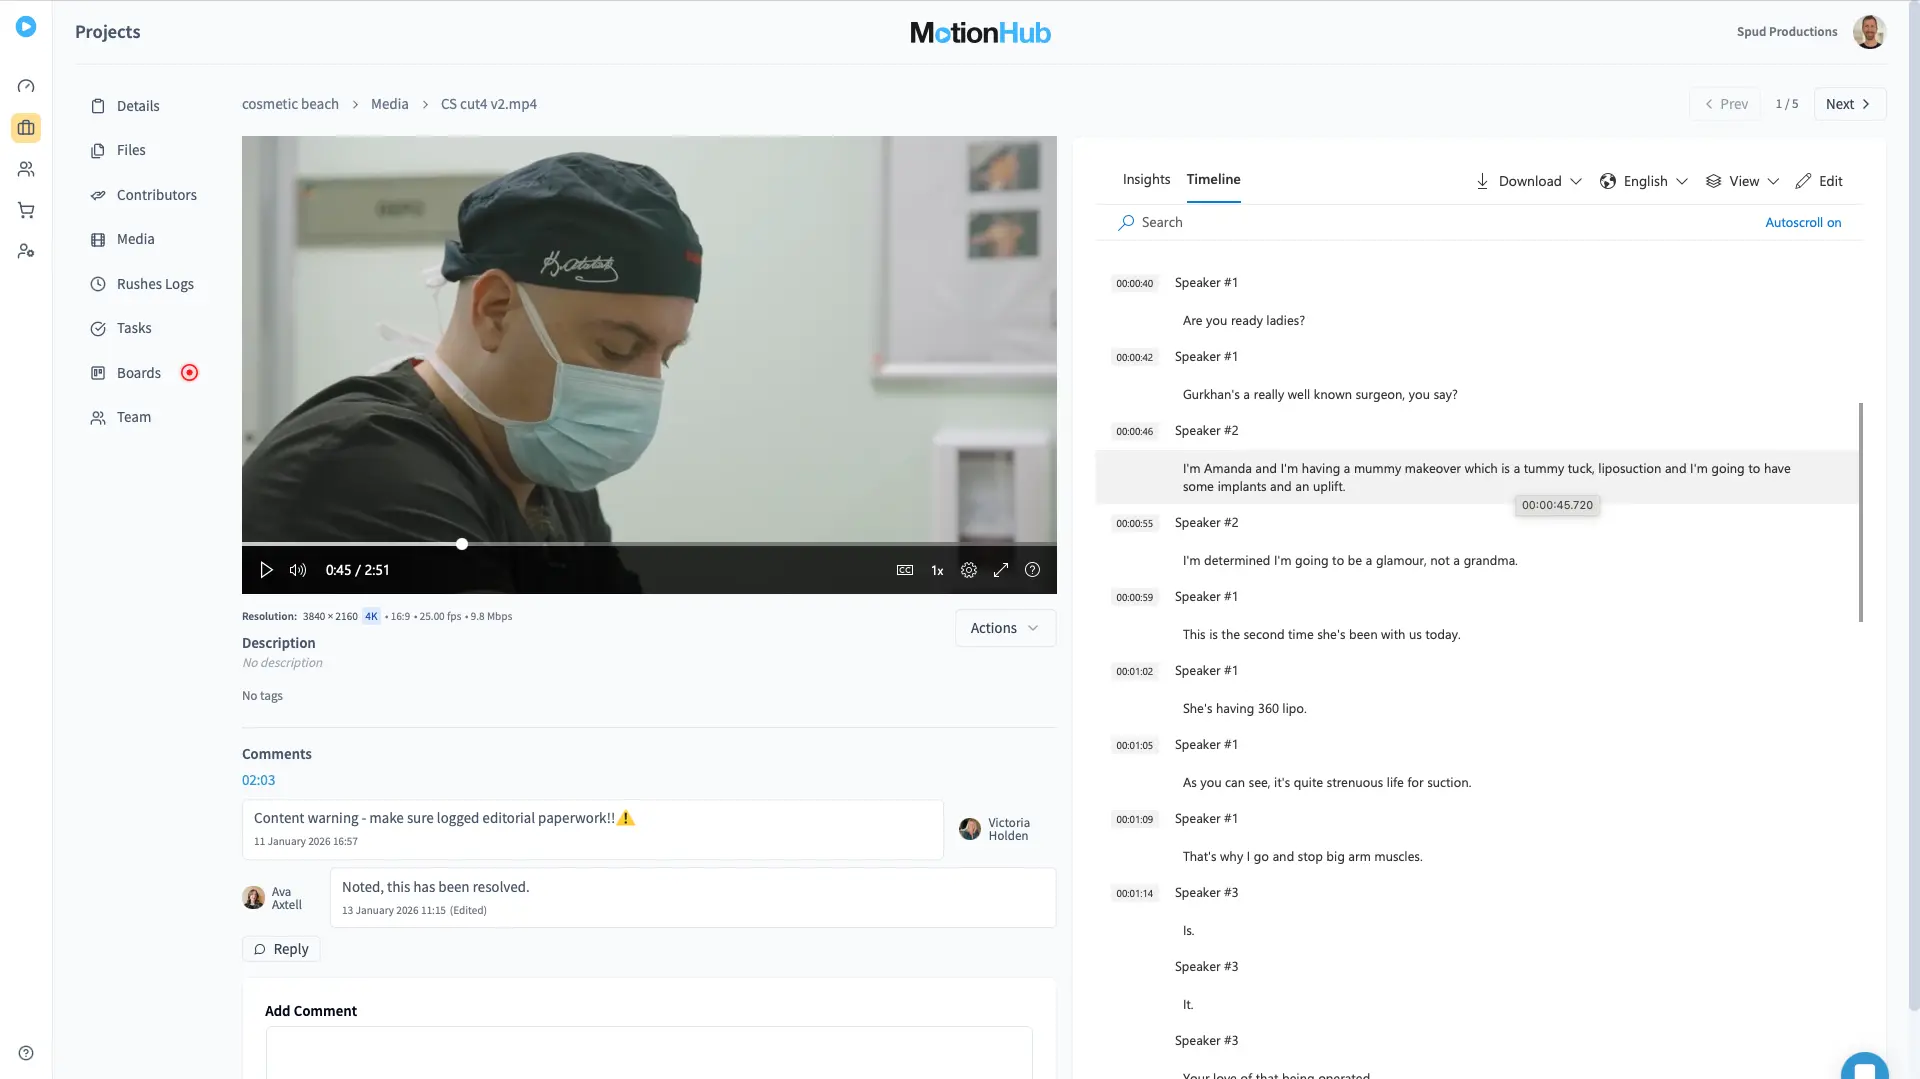Toggle closed captions on video

click(x=904, y=570)
